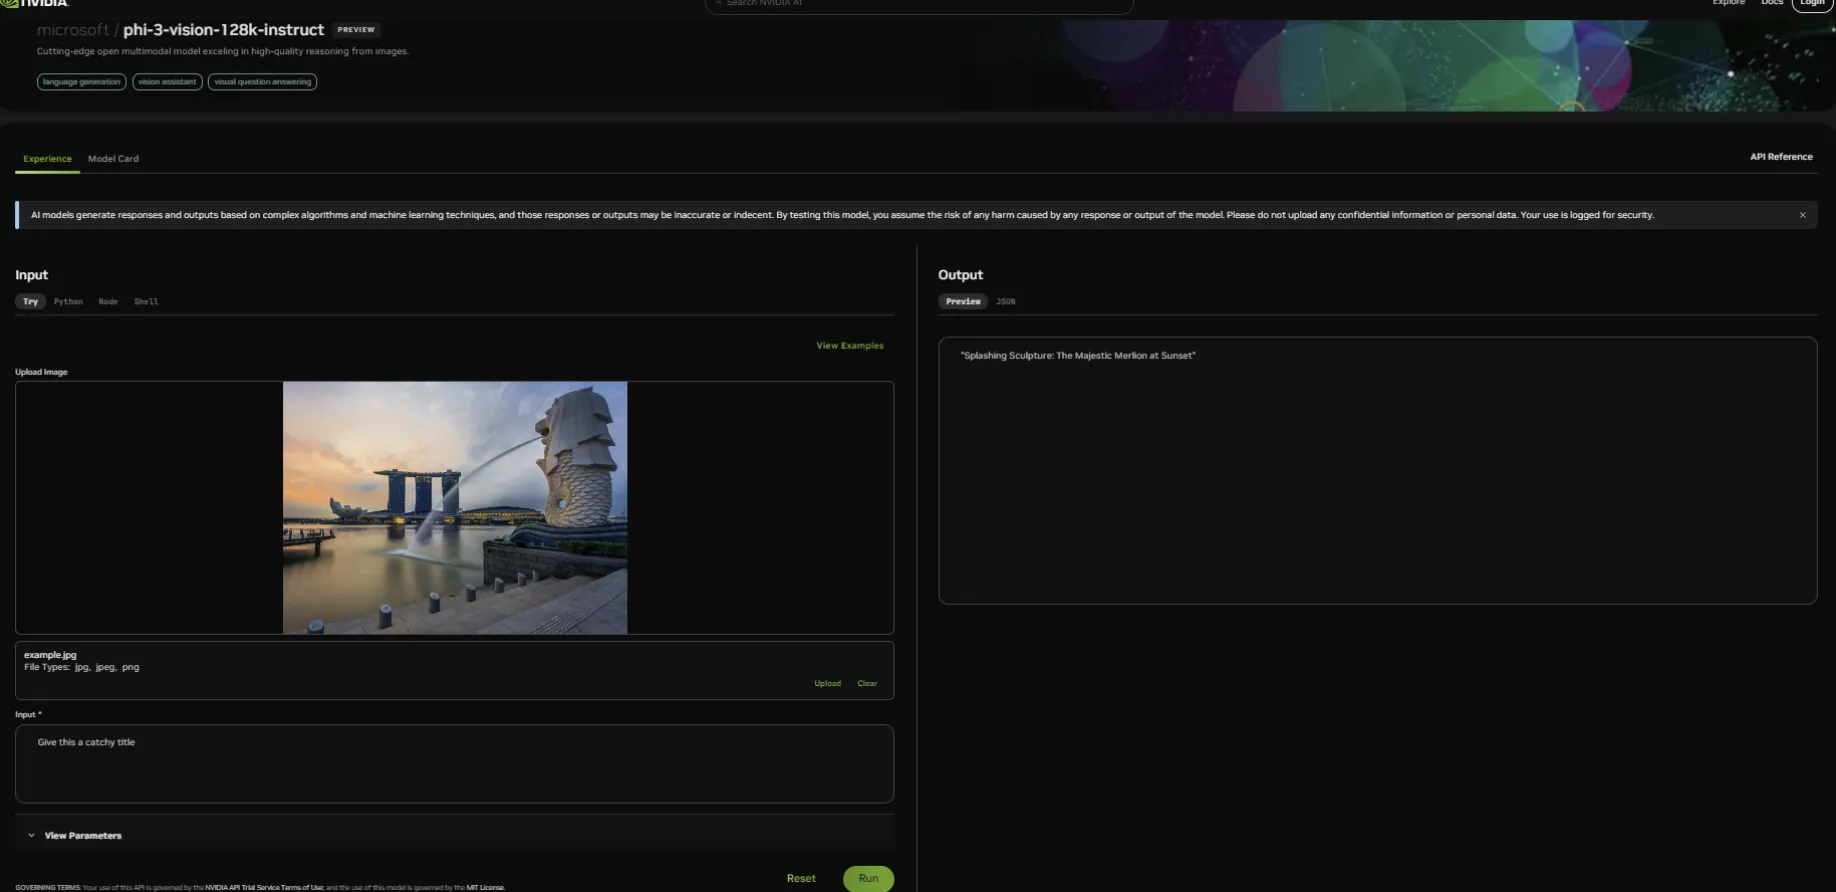
Task: Select the JSON output tab
Action: point(1006,302)
